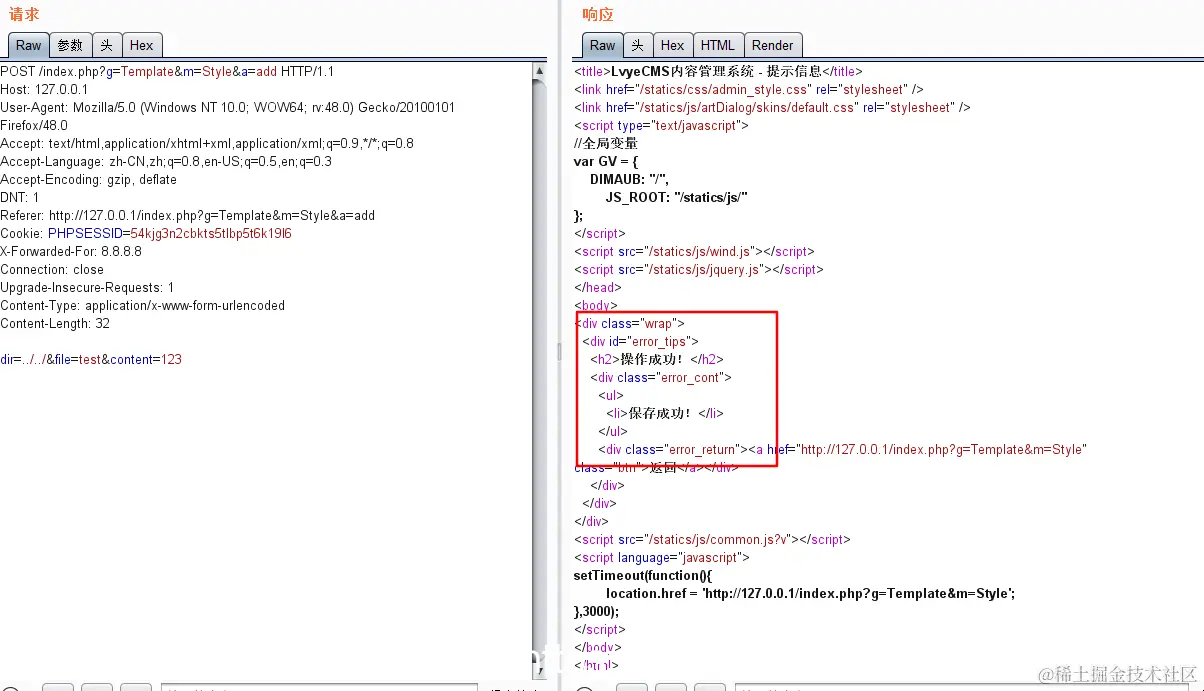Open the 参数 tab in the request pane
1204x691 pixels.
70,45
